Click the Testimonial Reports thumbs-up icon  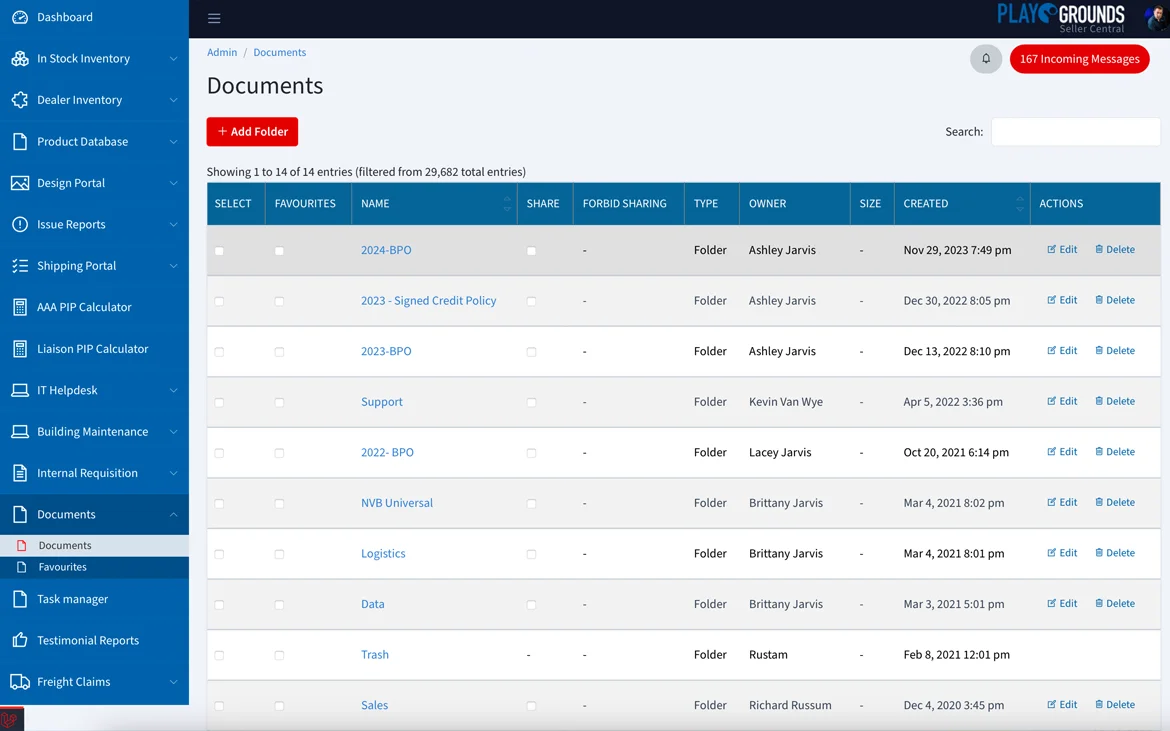20,640
